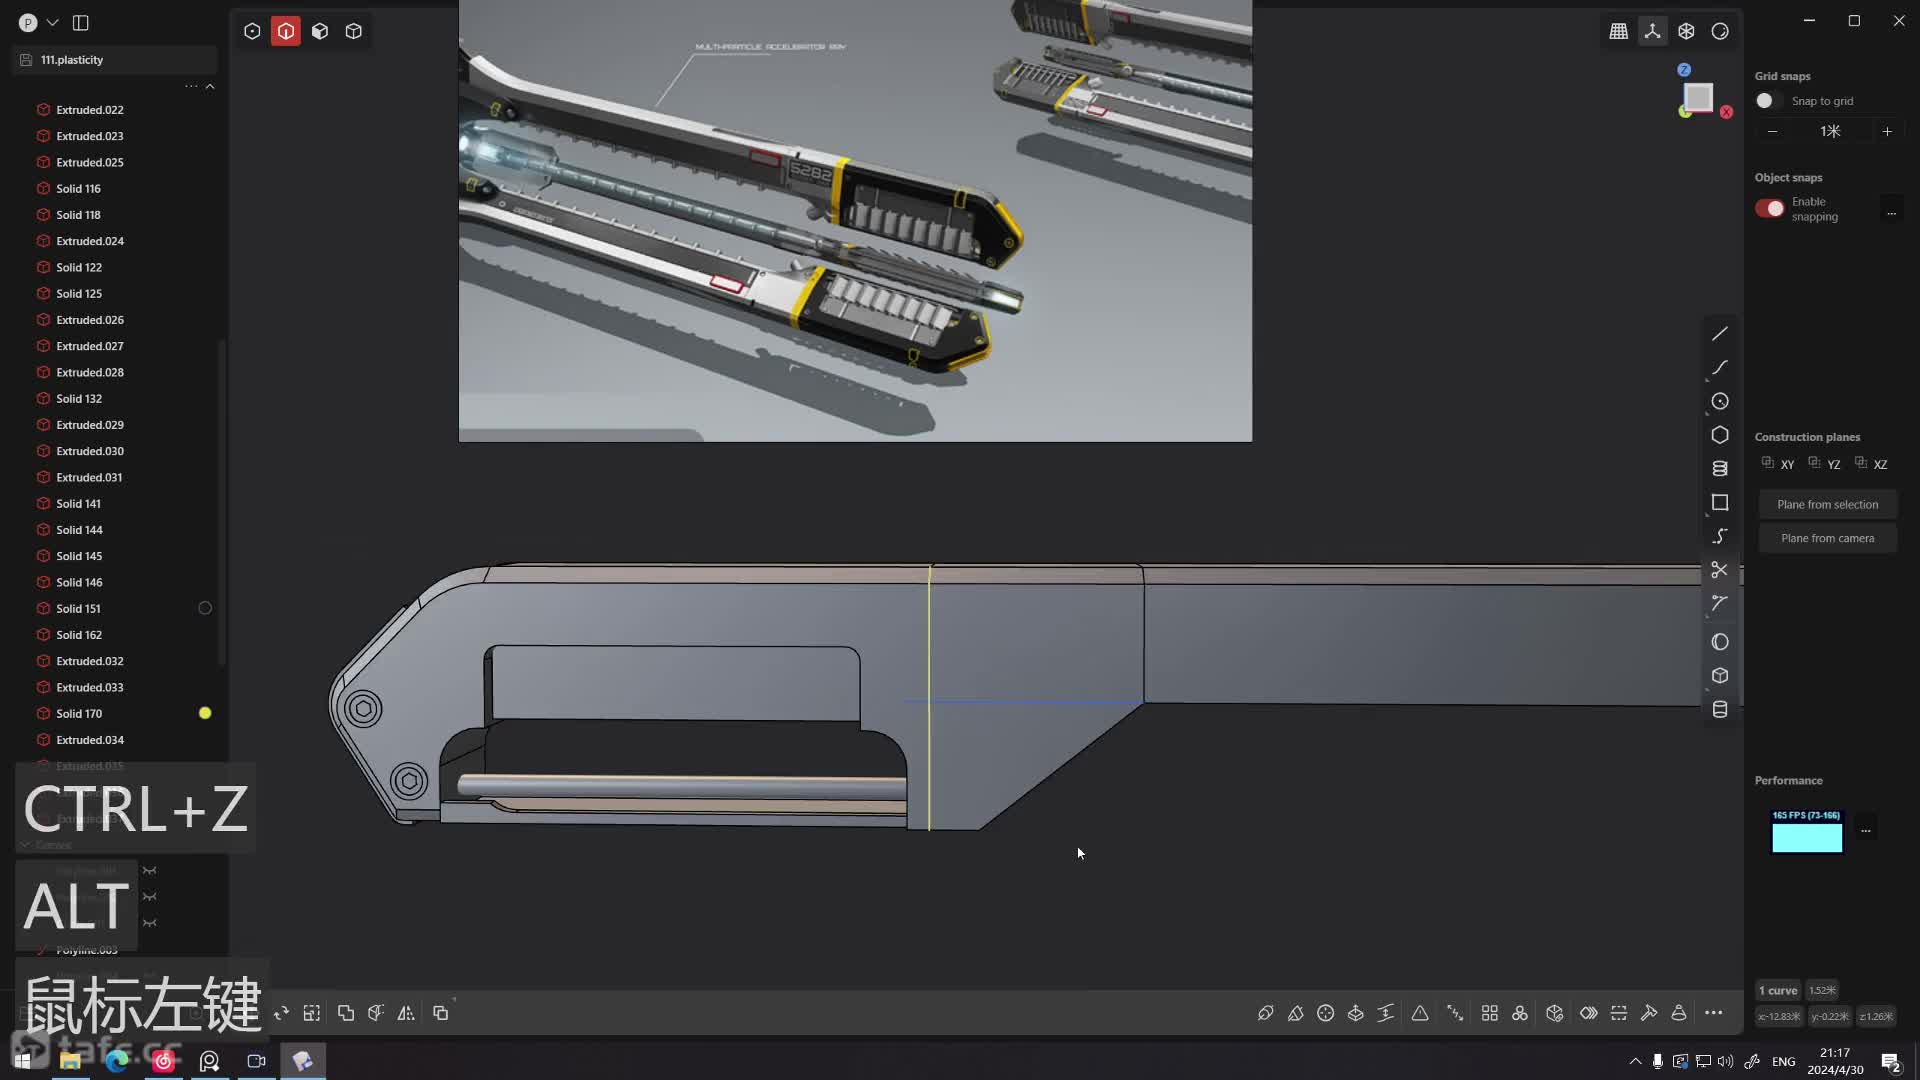The width and height of the screenshot is (1920, 1080).
Task: Click the warning triangle icon in bottom bar
Action: 1420,1013
